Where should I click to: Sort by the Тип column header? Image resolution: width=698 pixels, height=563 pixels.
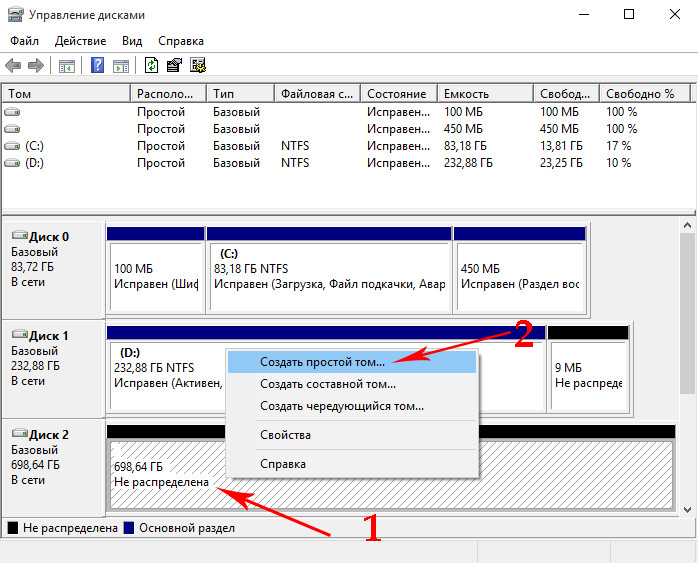click(x=240, y=94)
